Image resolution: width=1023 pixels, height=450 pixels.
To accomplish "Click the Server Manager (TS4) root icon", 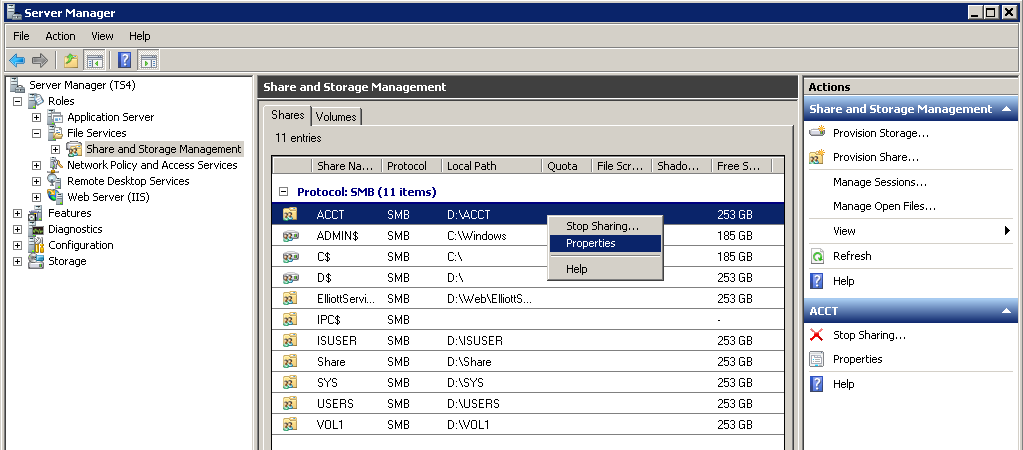I will 18,85.
